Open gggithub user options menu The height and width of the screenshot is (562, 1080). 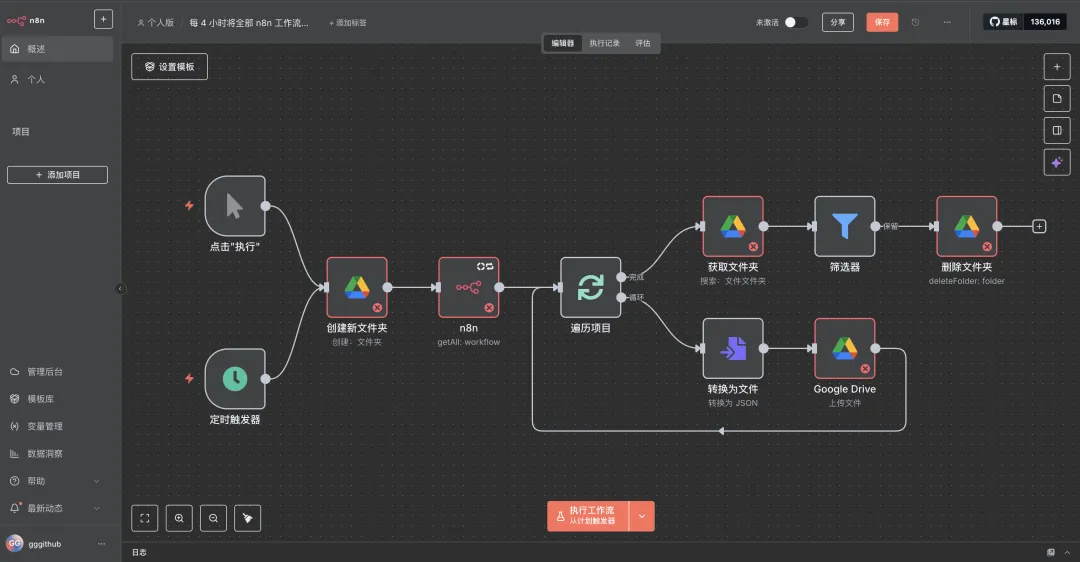pyautogui.click(x=102, y=544)
